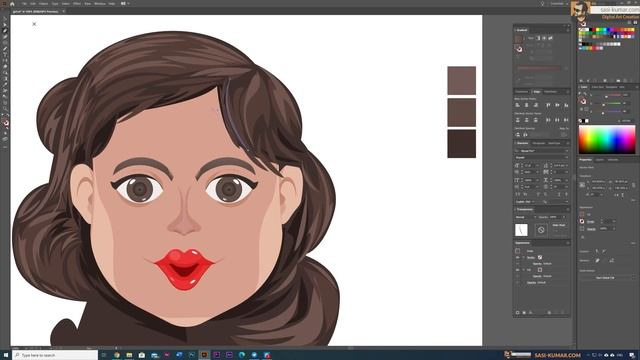Click the darkest brown square on the canvas

(x=462, y=144)
